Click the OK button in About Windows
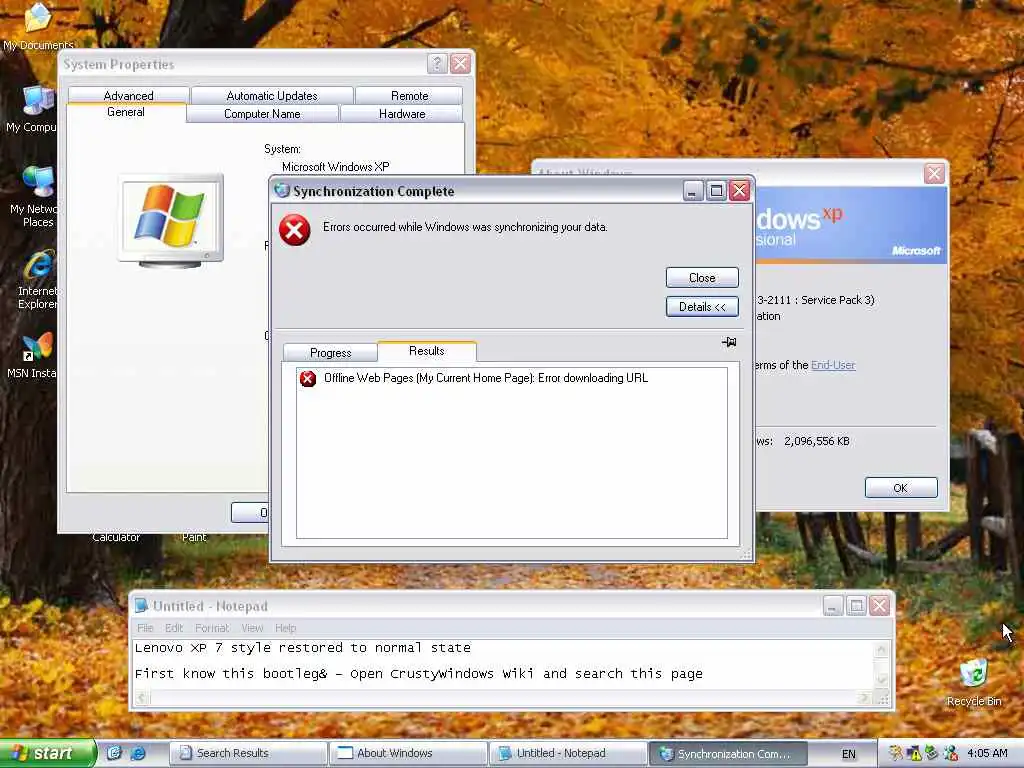This screenshot has width=1024, height=768. click(901, 488)
